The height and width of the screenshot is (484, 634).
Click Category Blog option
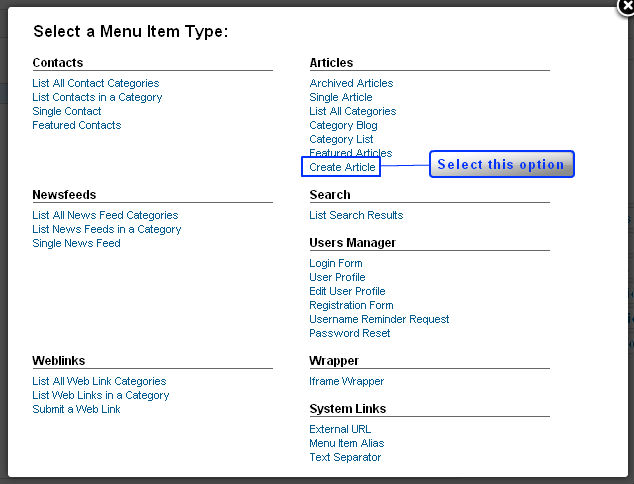[343, 125]
